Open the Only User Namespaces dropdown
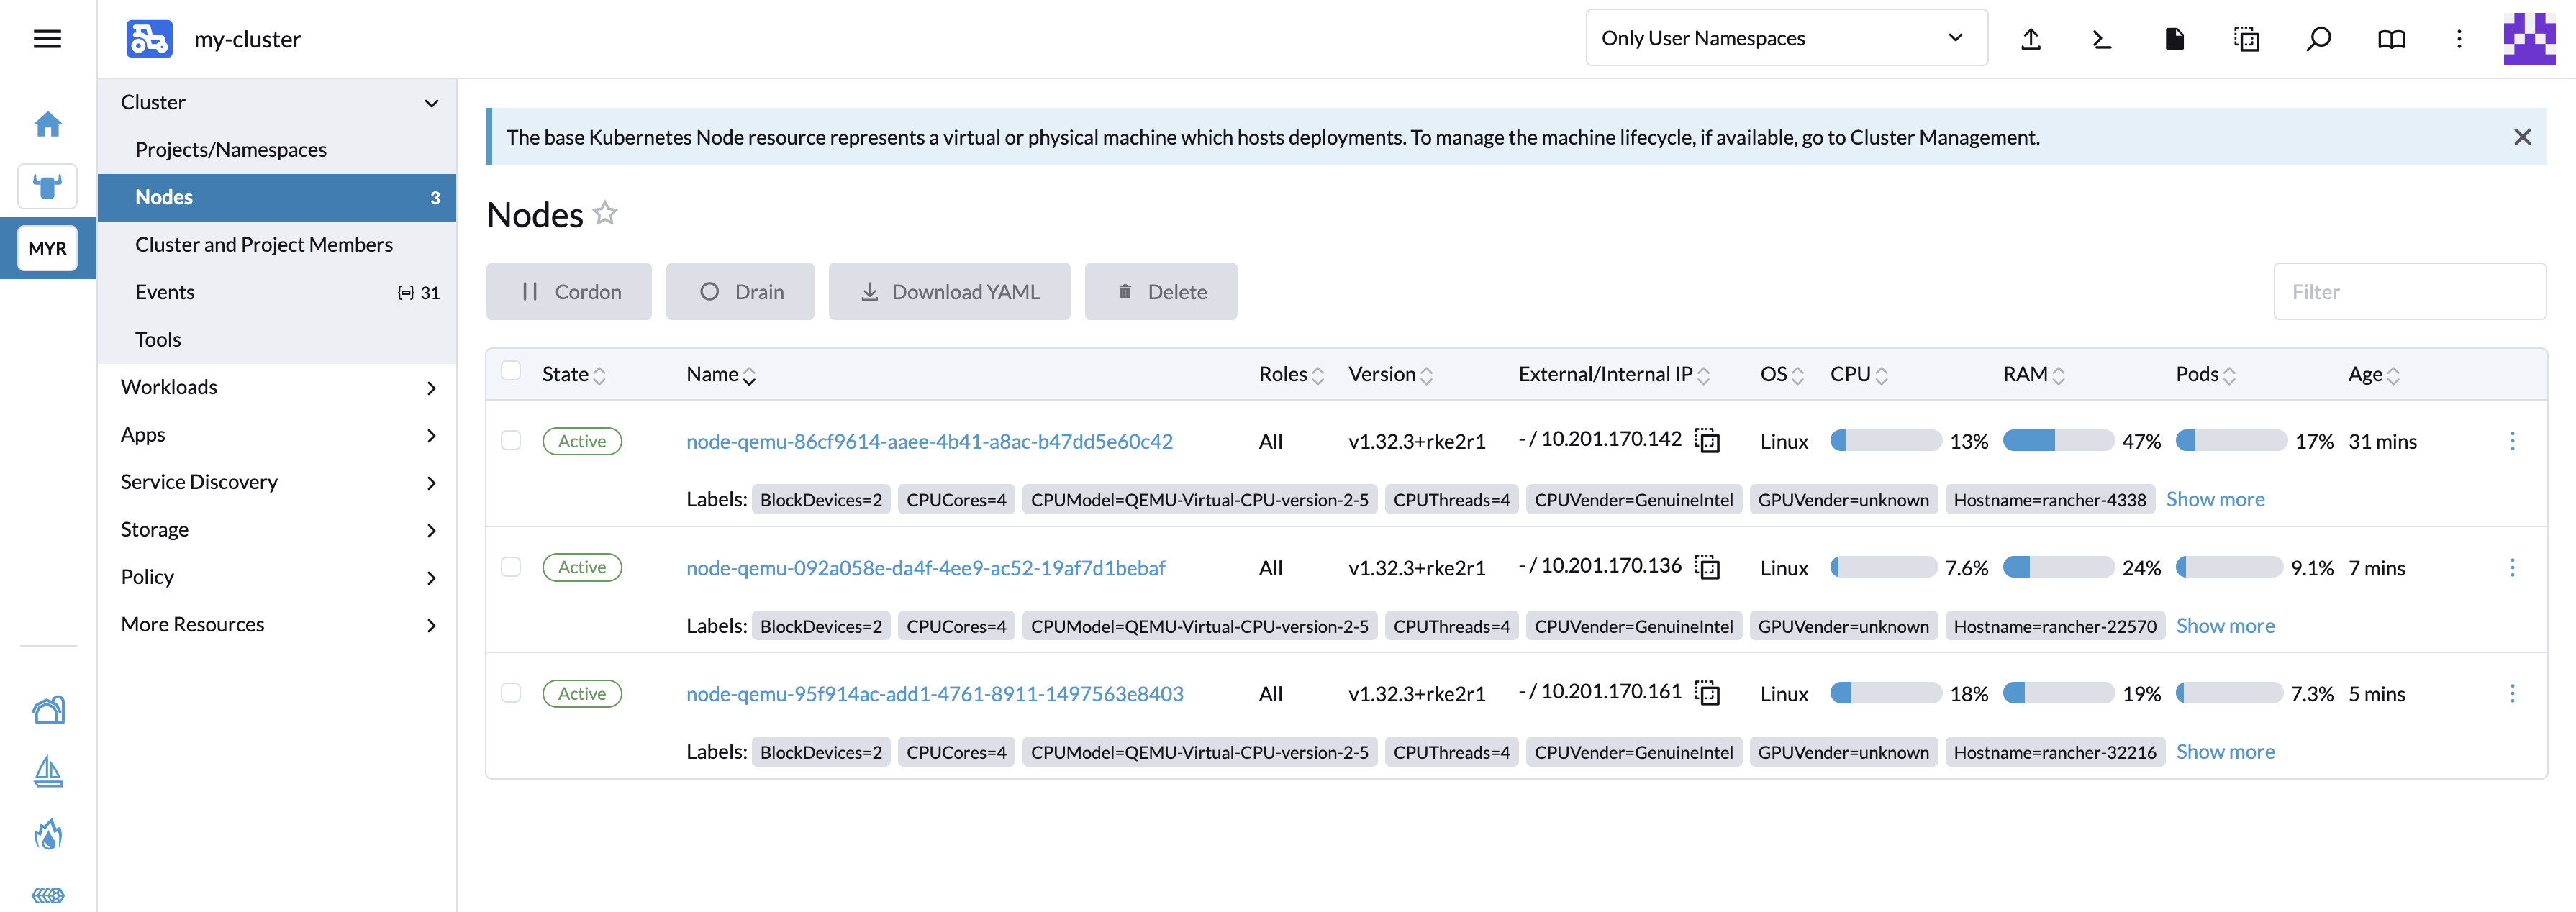This screenshot has width=2576, height=912. (1785, 38)
